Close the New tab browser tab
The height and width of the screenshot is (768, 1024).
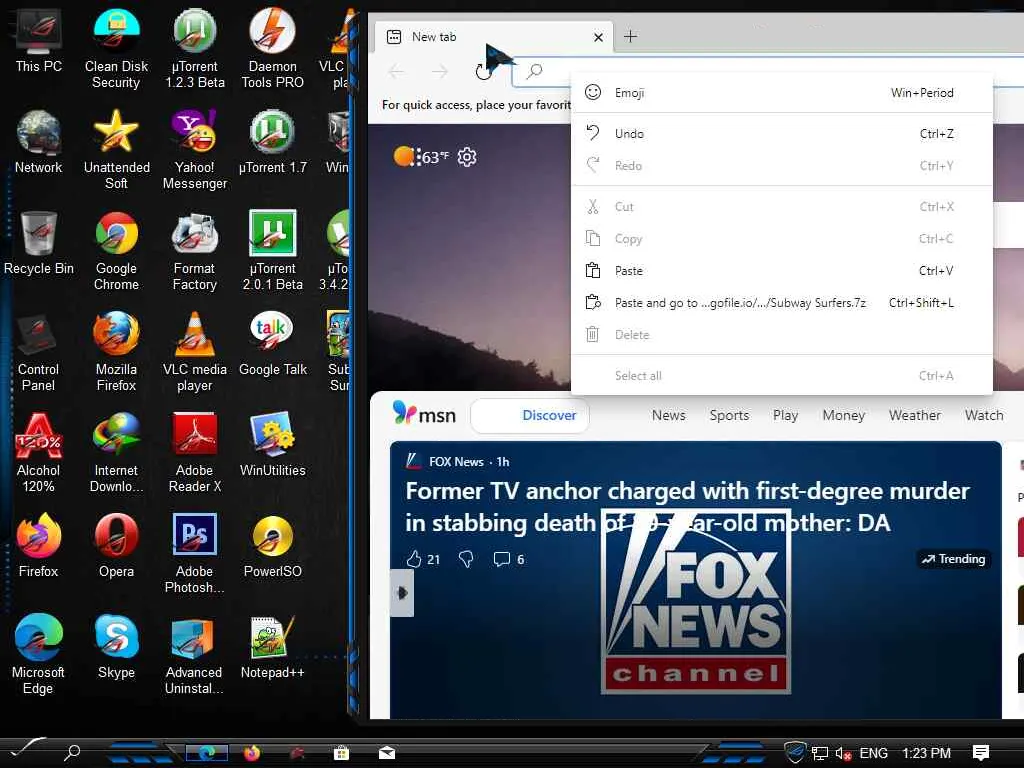coord(598,37)
